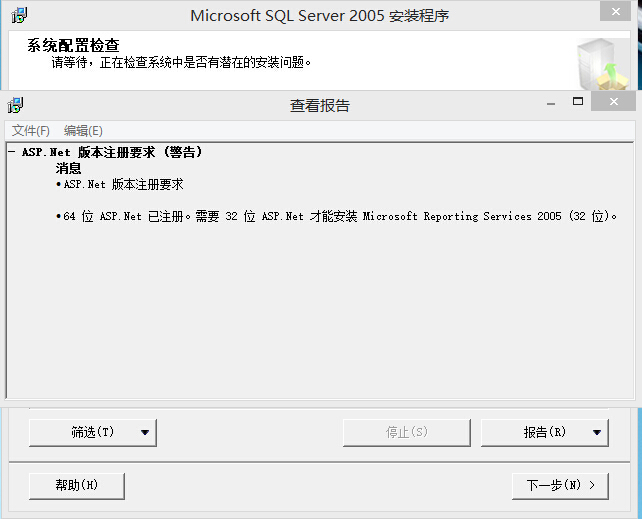Viewport: 642px width, 519px height.
Task: Click the SQL Server installer title bar icon
Action: tap(19, 15)
